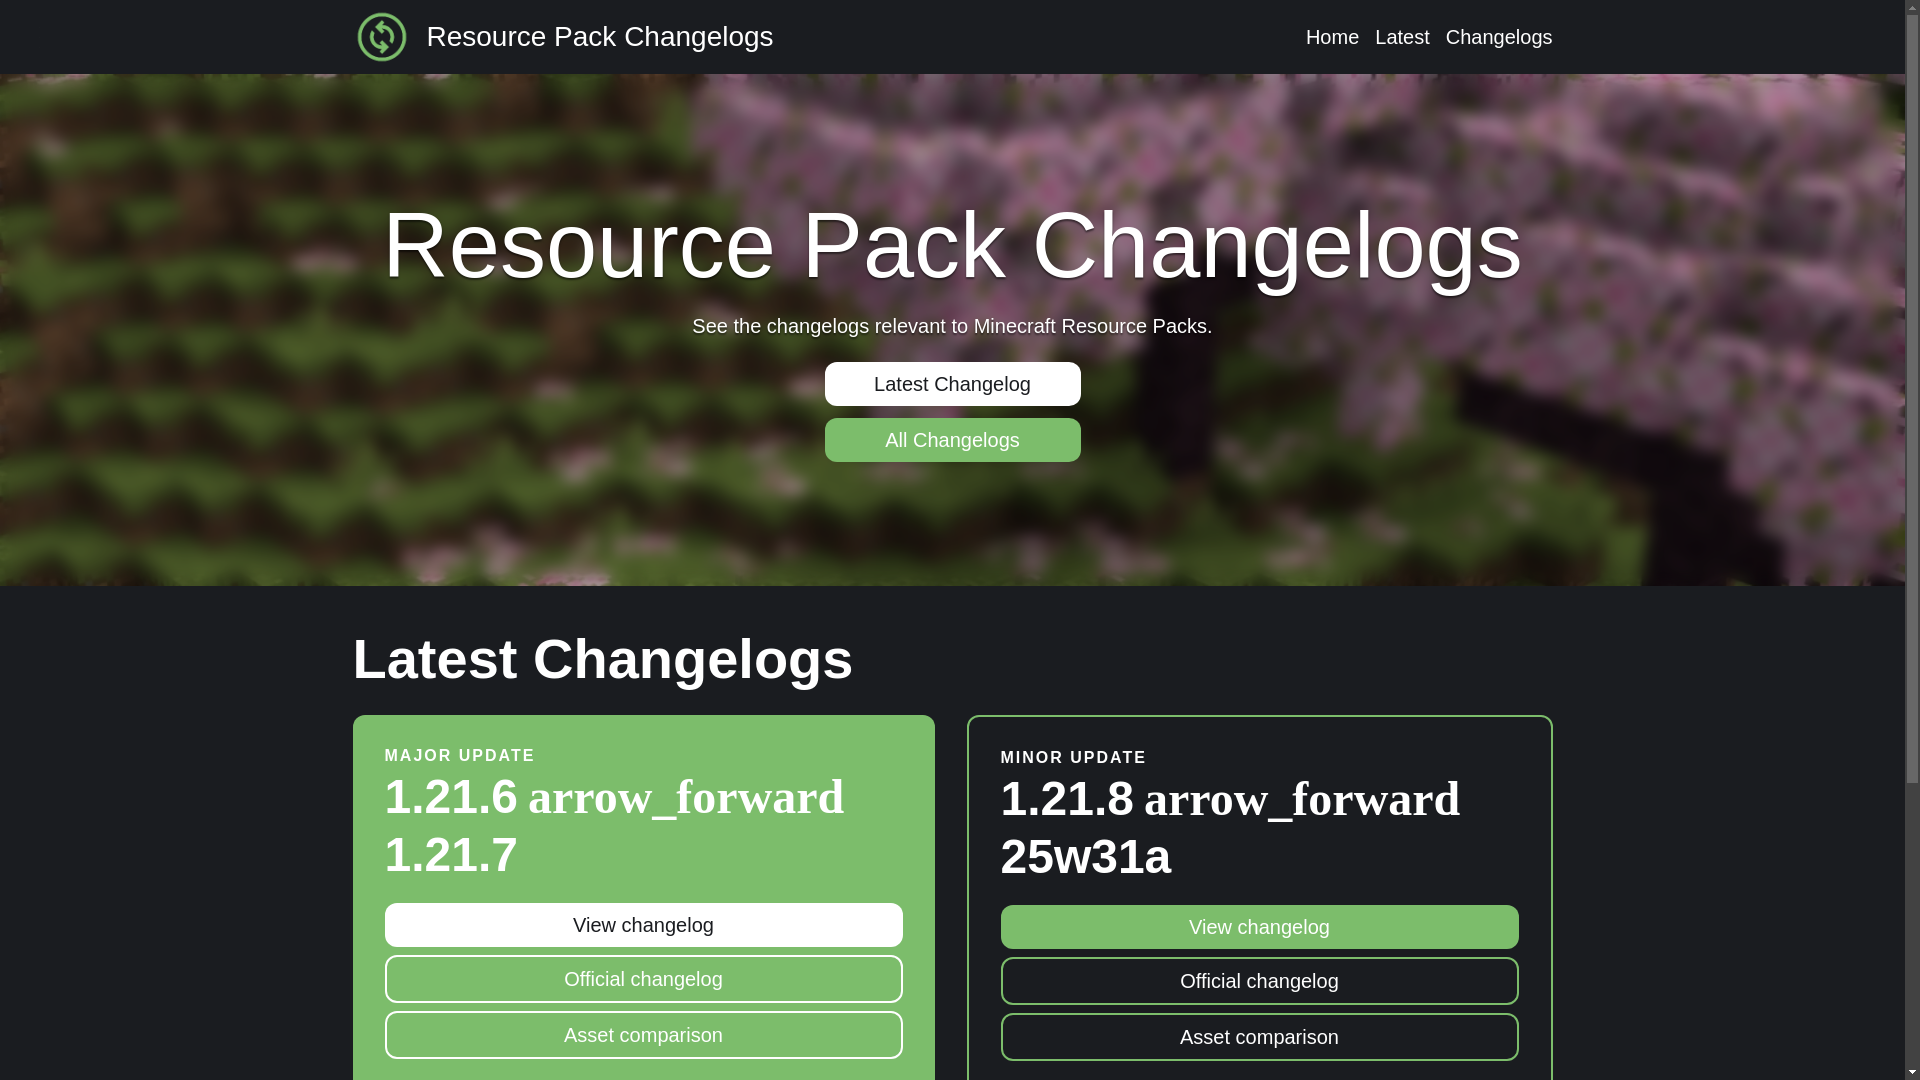Open Asset comparison for 25w31a minor update

point(1259,1037)
